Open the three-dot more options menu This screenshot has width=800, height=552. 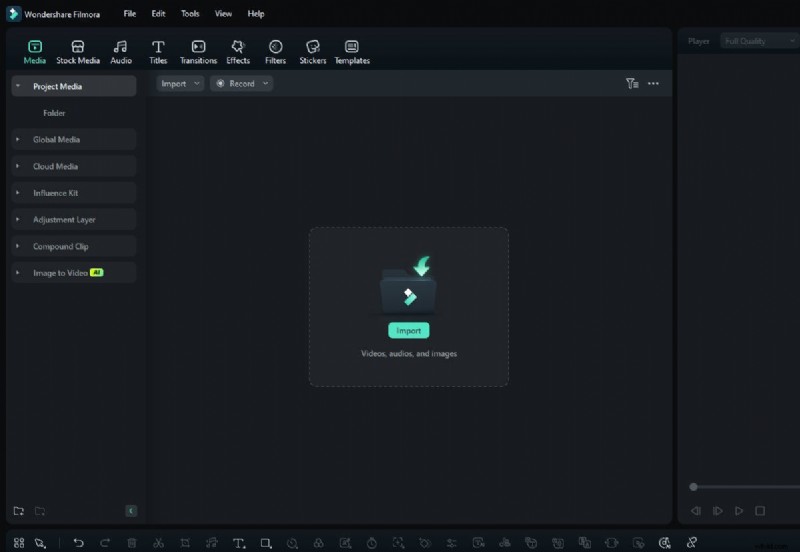pyautogui.click(x=653, y=84)
